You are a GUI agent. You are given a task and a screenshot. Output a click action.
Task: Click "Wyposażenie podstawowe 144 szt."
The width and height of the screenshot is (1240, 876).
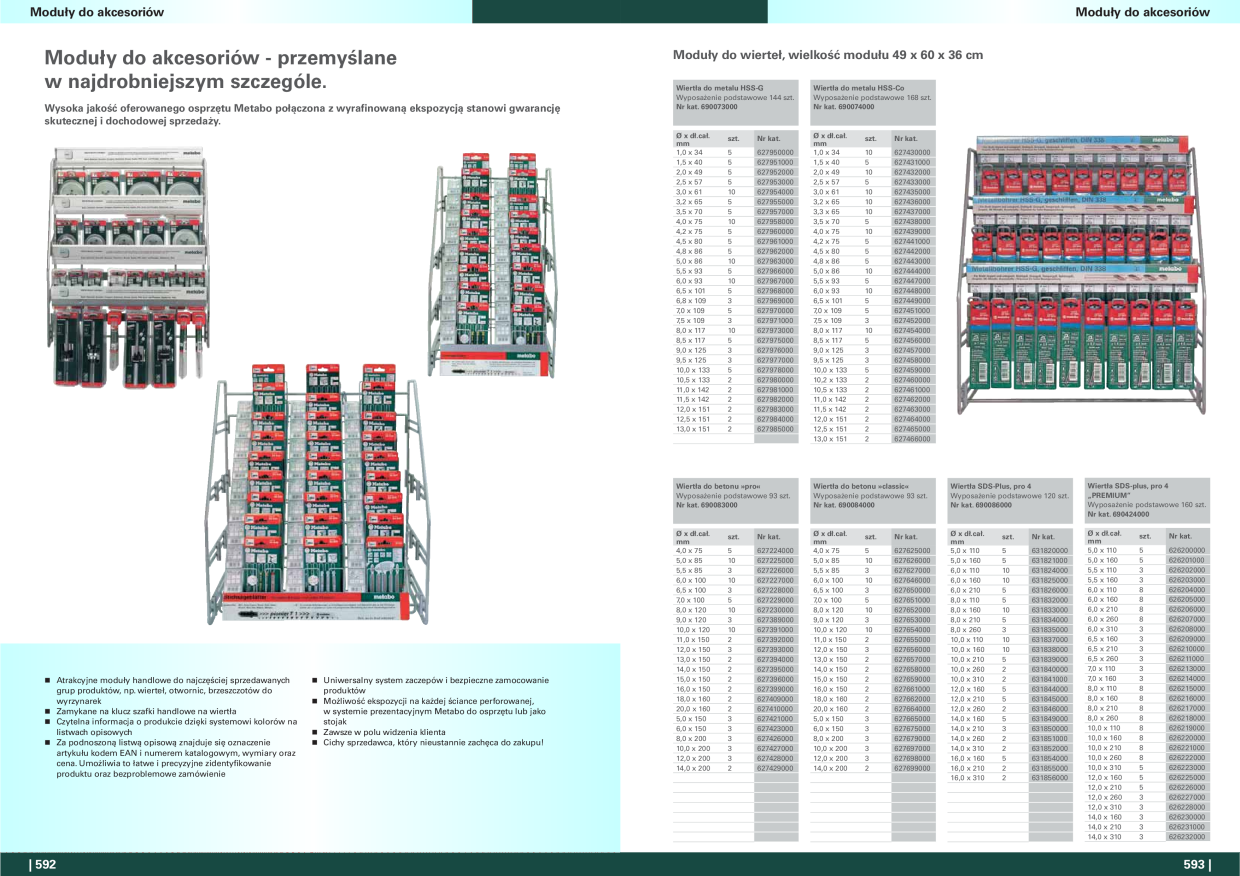(x=736, y=97)
